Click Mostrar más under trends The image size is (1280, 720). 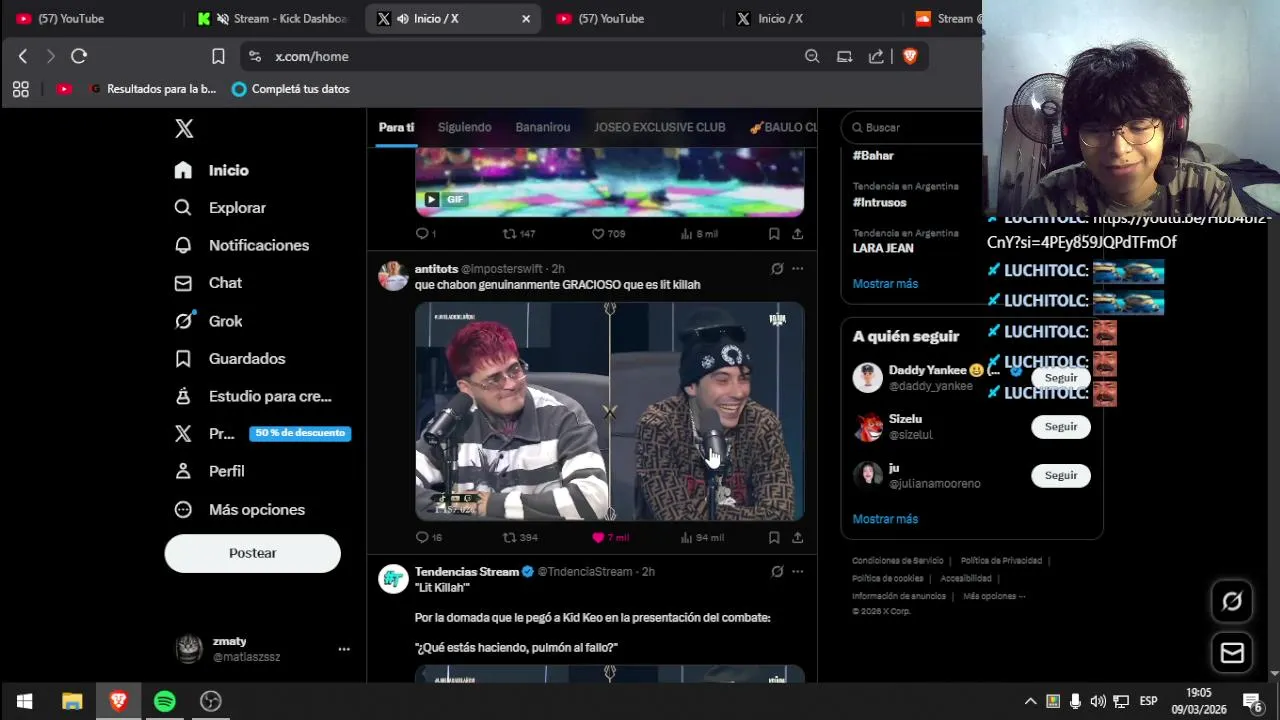pyautogui.click(x=885, y=284)
